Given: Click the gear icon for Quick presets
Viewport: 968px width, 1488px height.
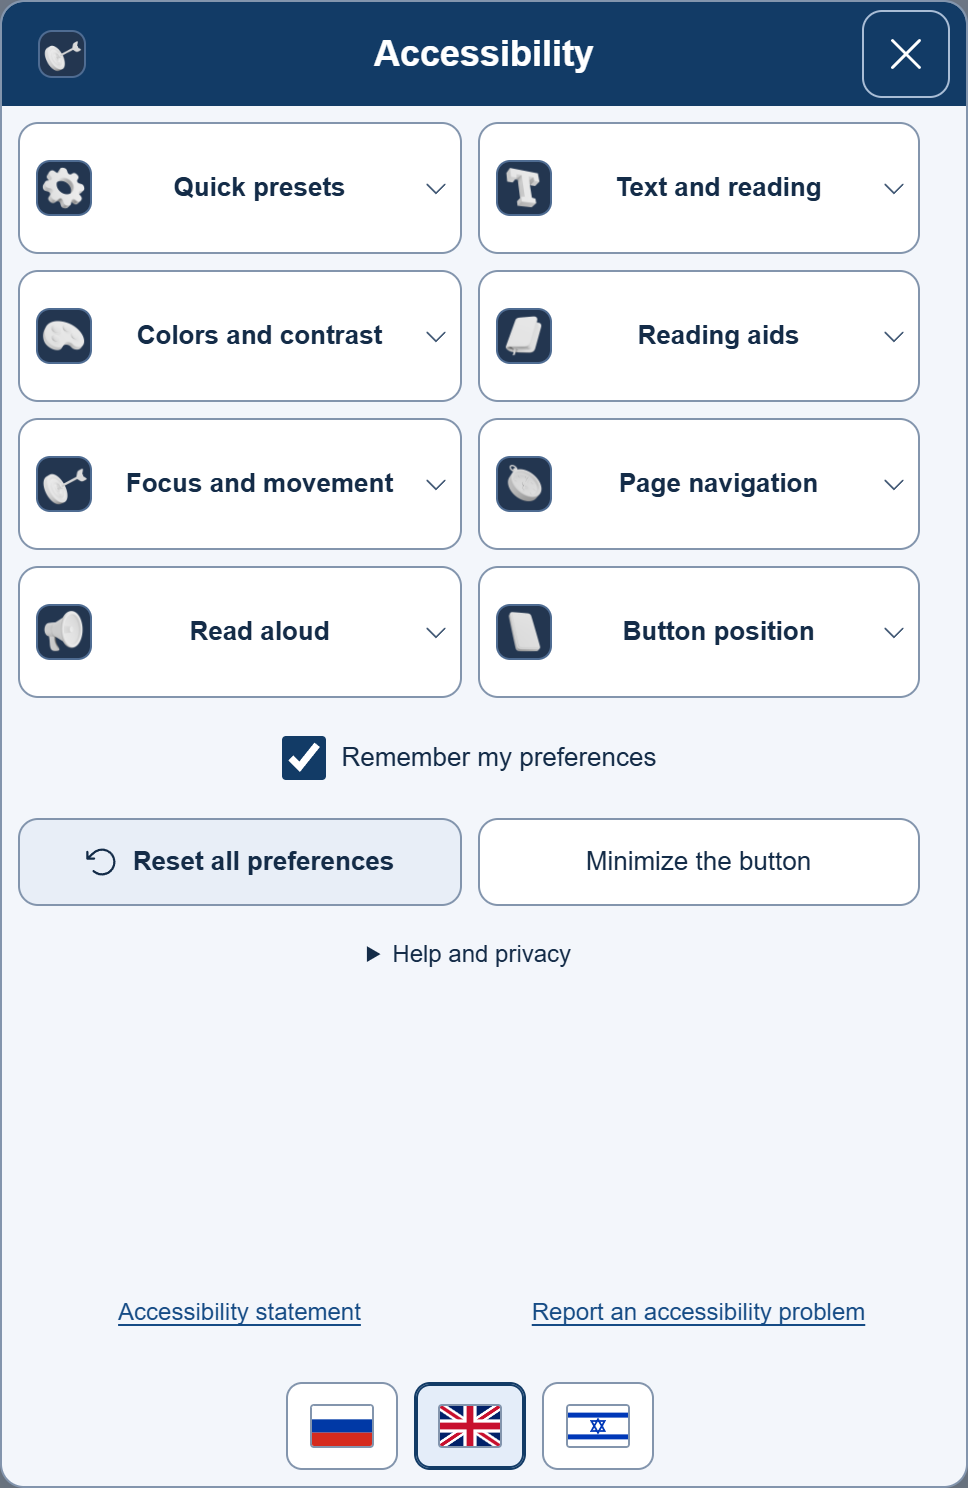Looking at the screenshot, I should (x=64, y=188).
